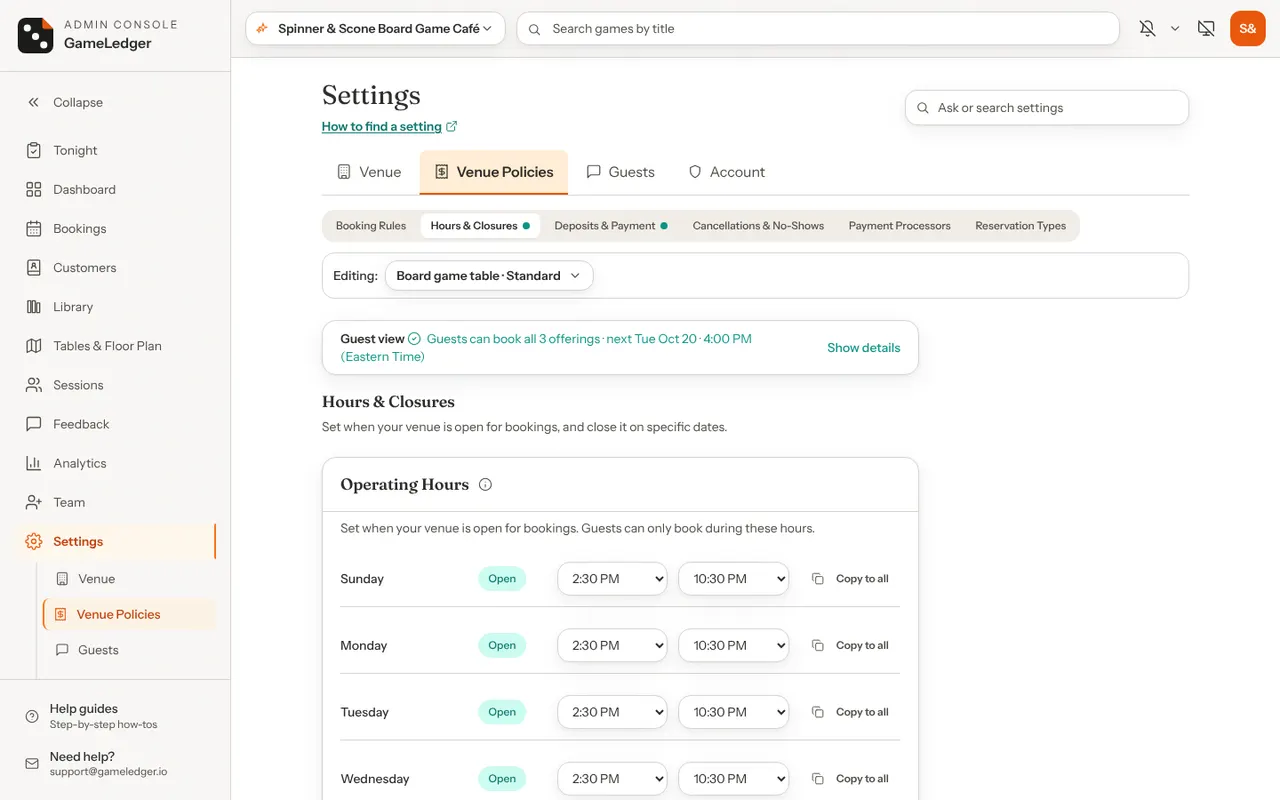Click the Search games by title field
The image size is (1280, 800).
click(818, 29)
